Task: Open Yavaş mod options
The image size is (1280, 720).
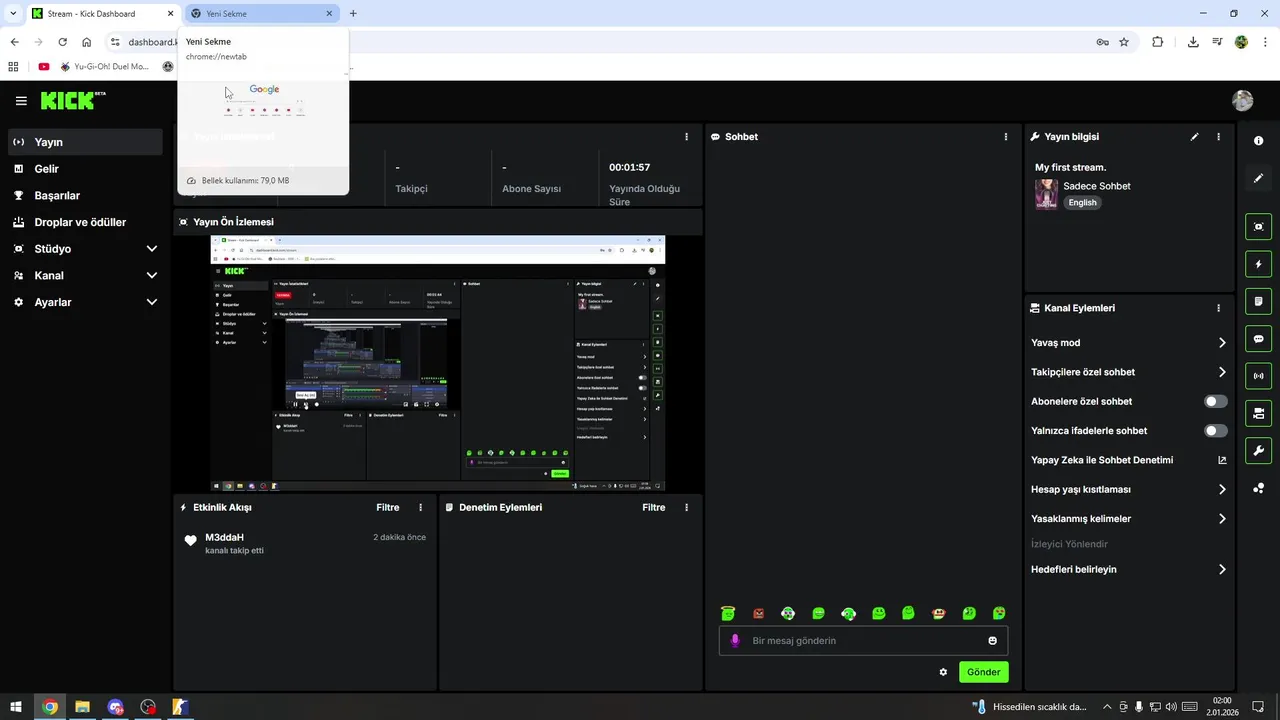Action: [1129, 343]
